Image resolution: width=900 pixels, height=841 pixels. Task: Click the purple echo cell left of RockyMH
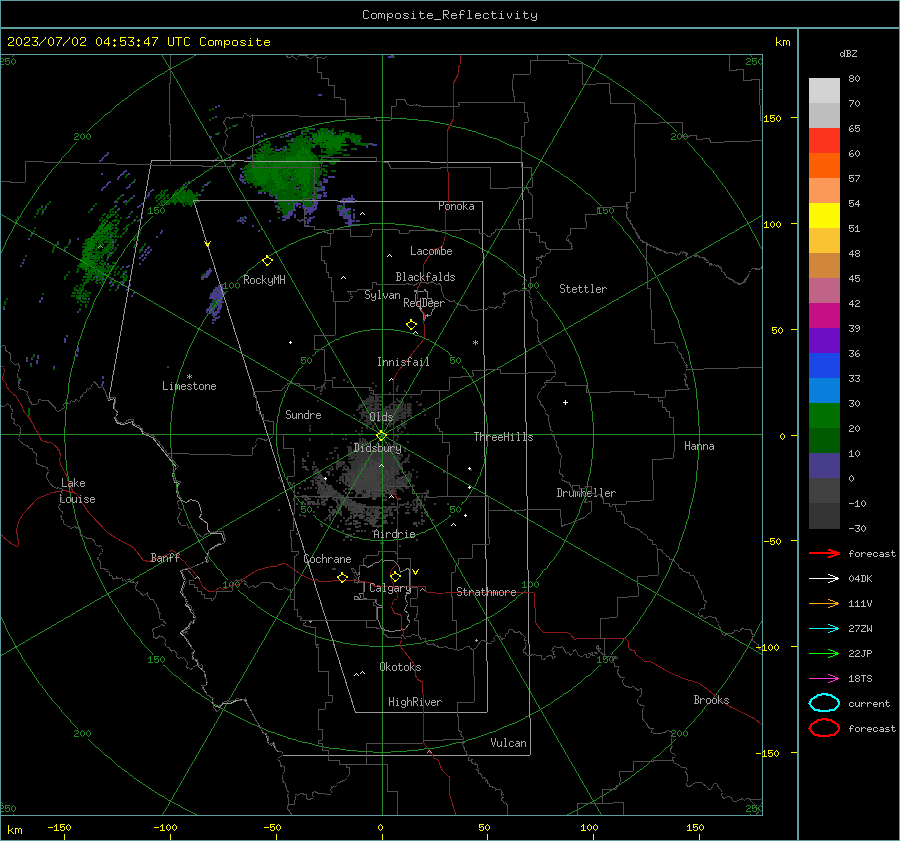click(x=216, y=300)
